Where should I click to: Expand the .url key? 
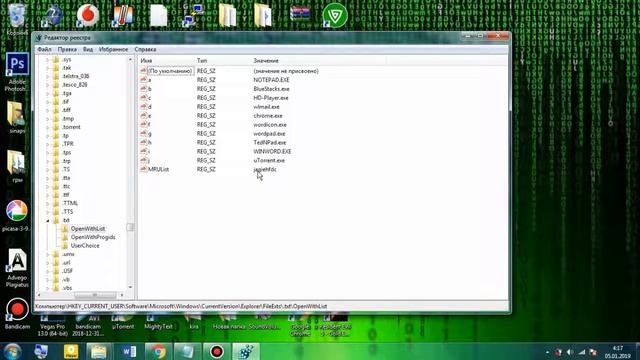tap(48, 263)
